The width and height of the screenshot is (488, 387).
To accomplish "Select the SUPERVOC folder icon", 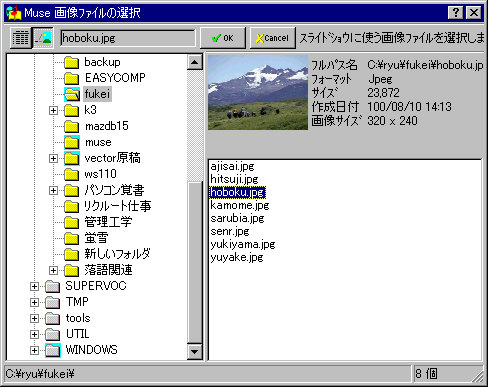I will coord(53,286).
